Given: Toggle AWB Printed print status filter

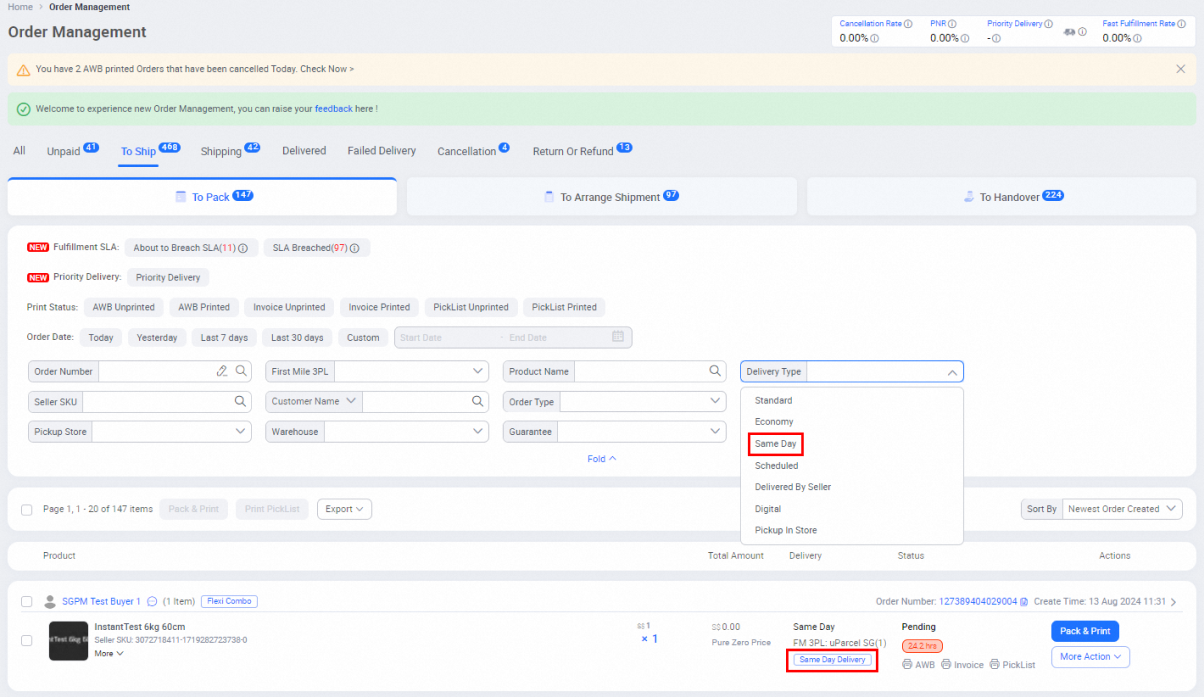Looking at the screenshot, I should (x=204, y=307).
